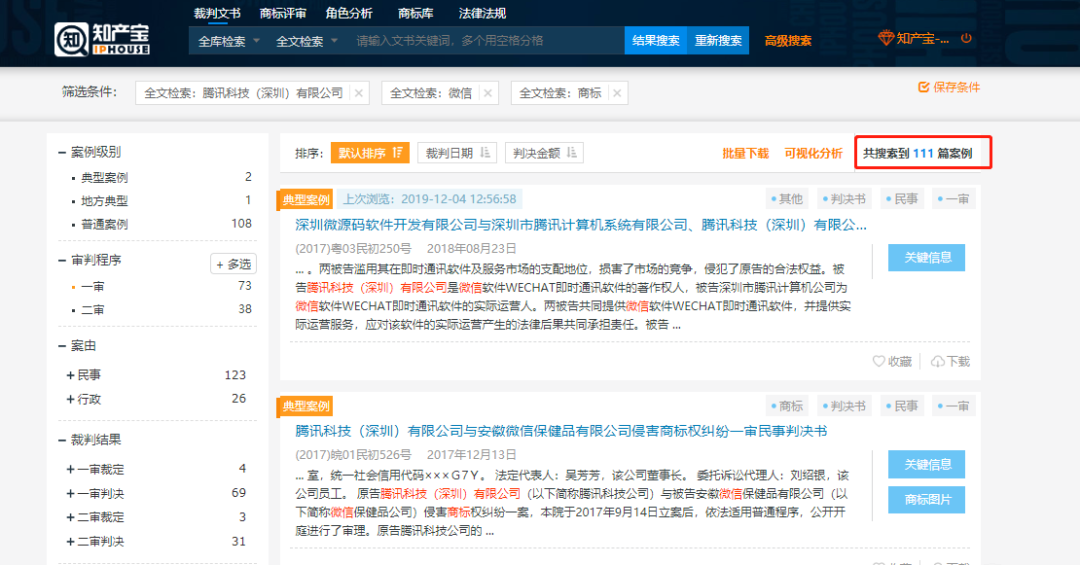
Task: Sort results by 默认排序
Action: pos(370,153)
